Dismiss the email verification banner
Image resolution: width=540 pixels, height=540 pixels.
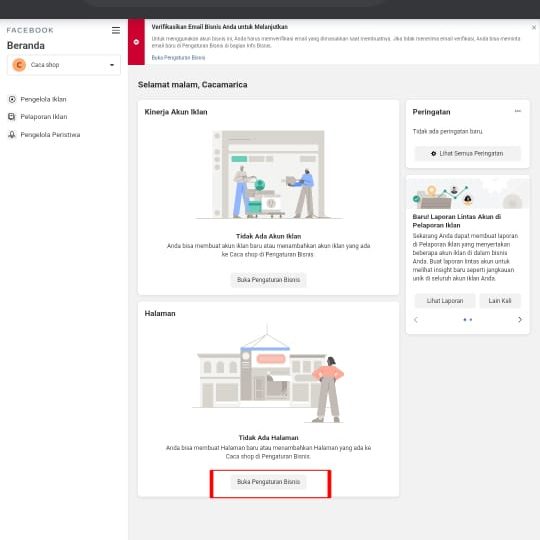pos(534,27)
